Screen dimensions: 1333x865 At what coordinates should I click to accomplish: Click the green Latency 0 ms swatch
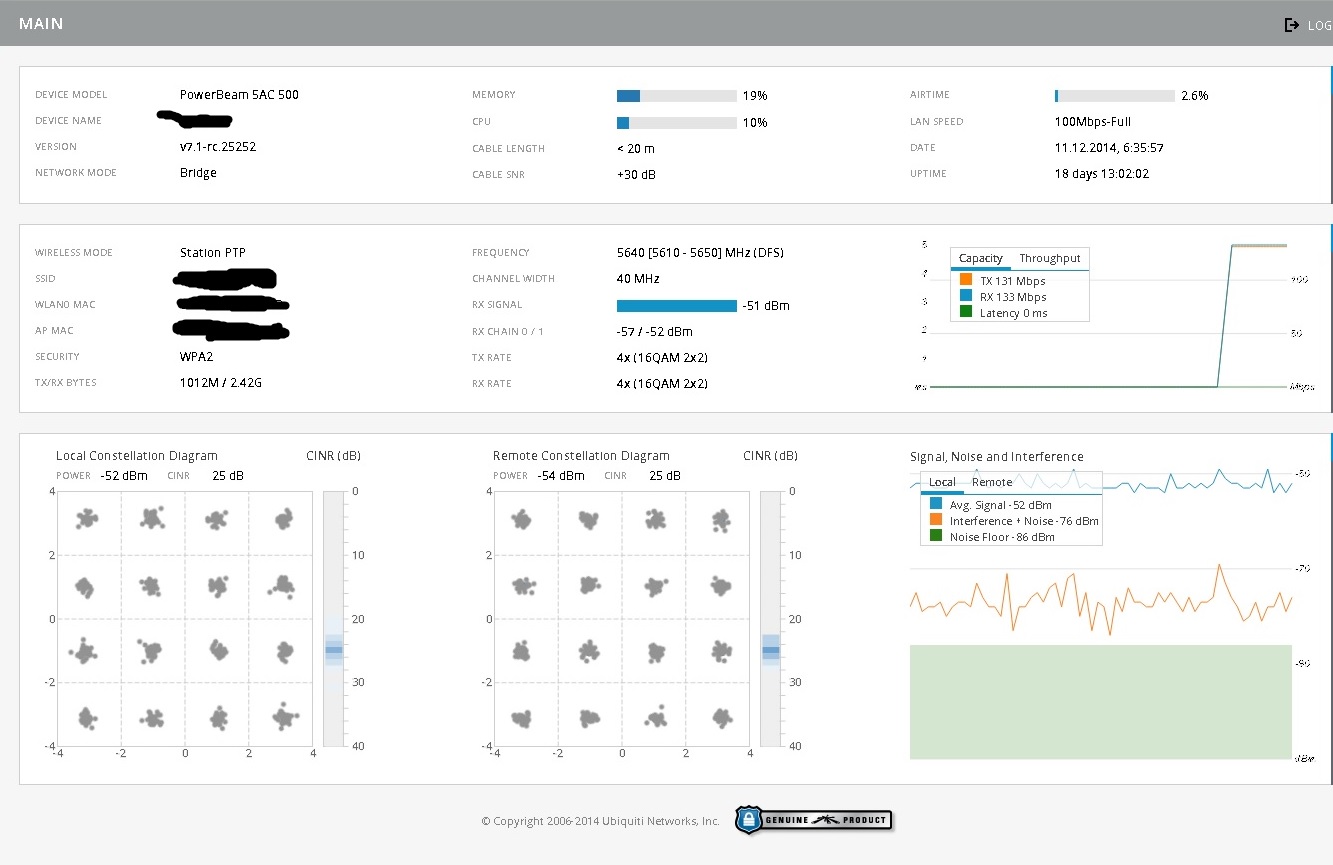coord(965,312)
